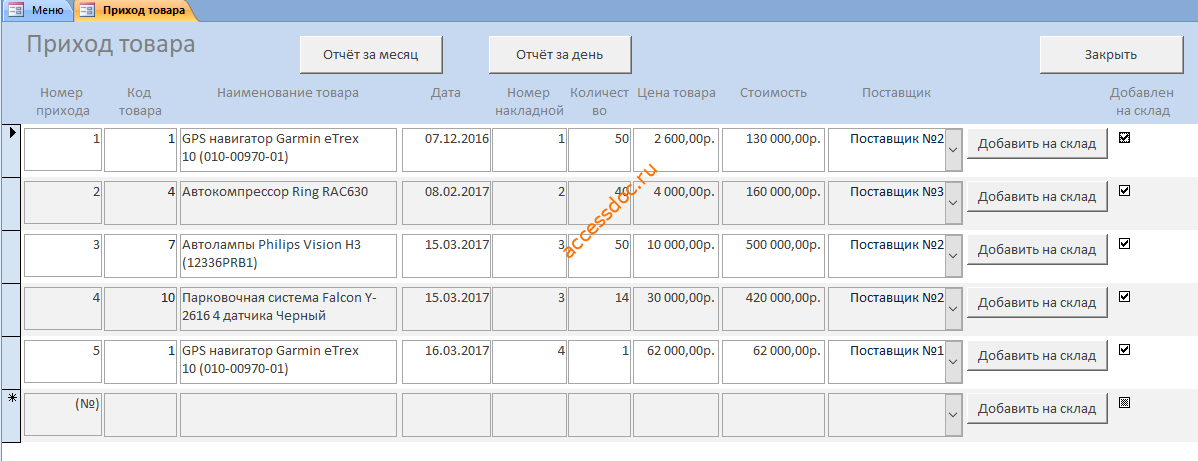Image resolution: width=1198 pixels, height=461 pixels.
Task: Select record 4 row selector
Action: pyautogui.click(x=11, y=310)
